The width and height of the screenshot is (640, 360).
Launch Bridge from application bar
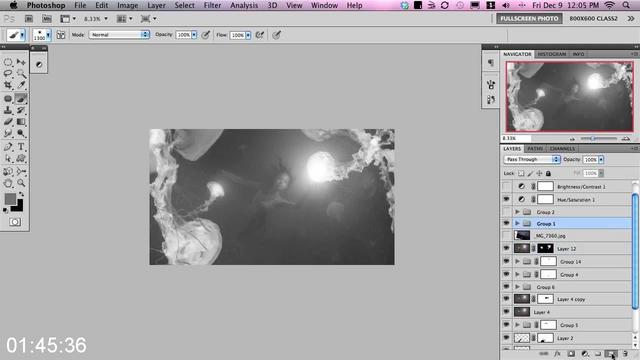29,19
